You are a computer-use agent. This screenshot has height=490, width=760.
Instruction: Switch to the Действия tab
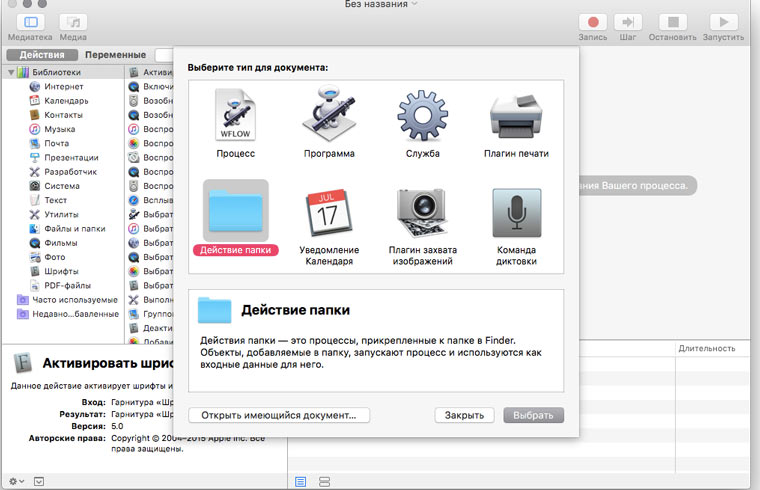[42, 55]
